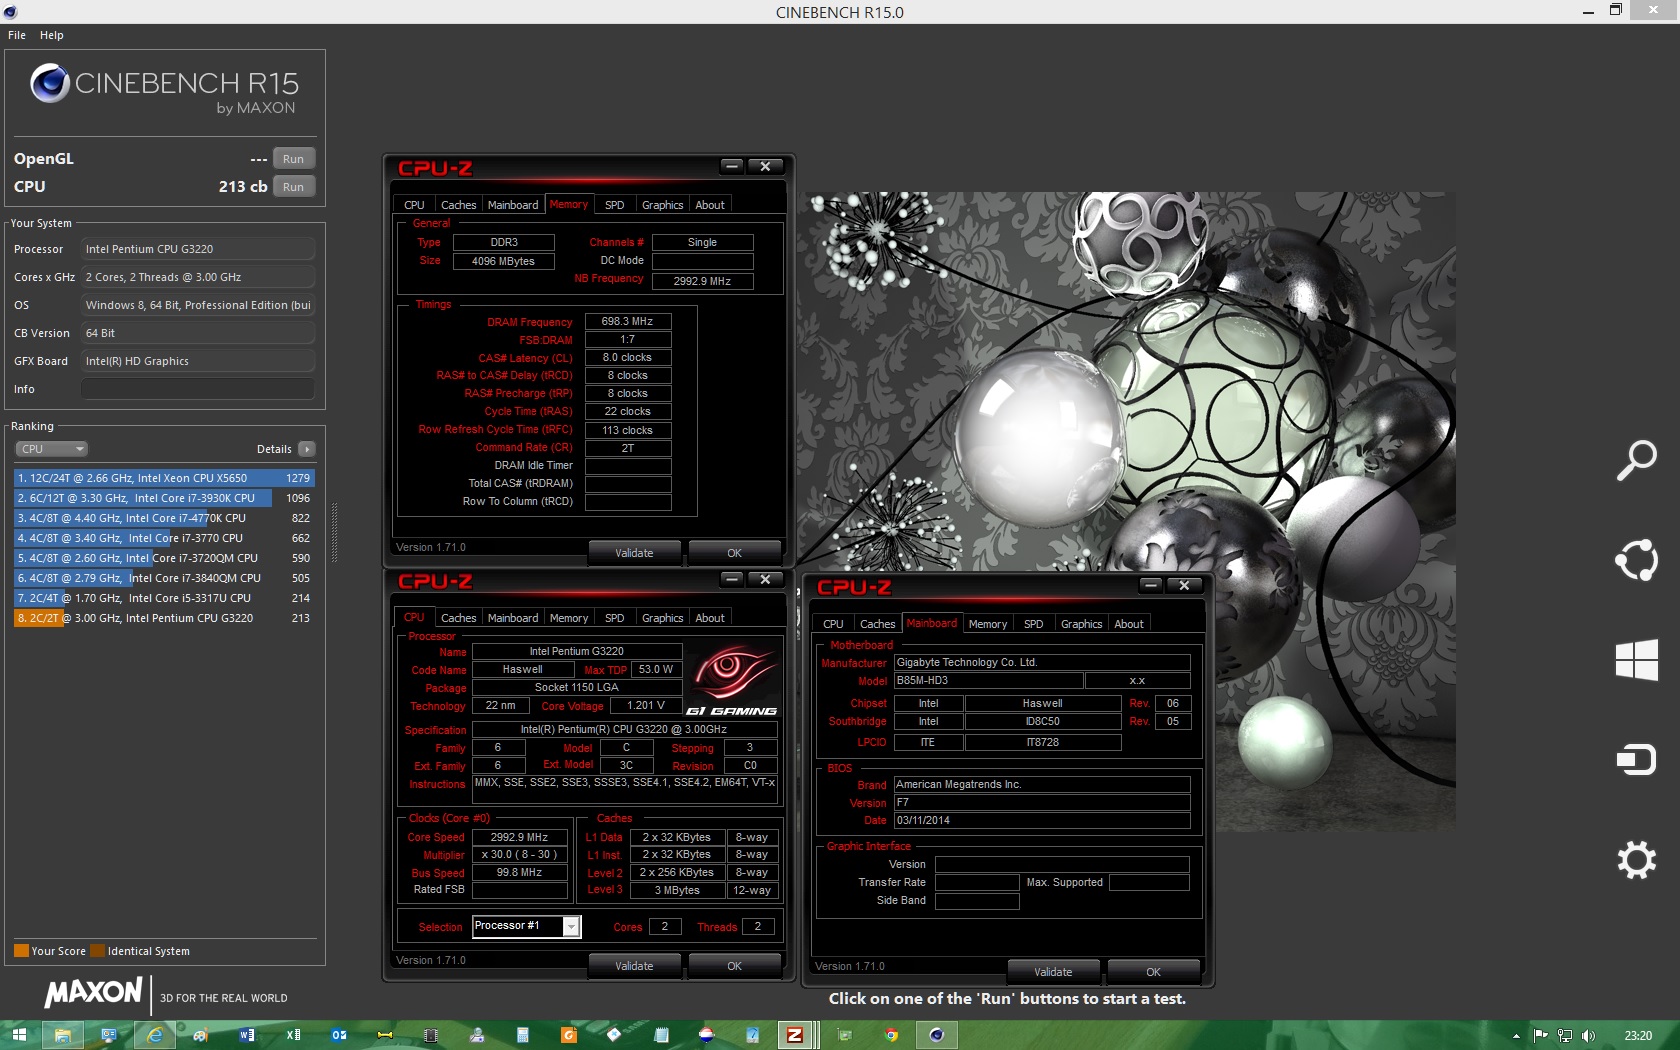Screen dimensions: 1680x1050
Task: Switch to SPD tab in memory CPU-Z window
Action: click(614, 204)
